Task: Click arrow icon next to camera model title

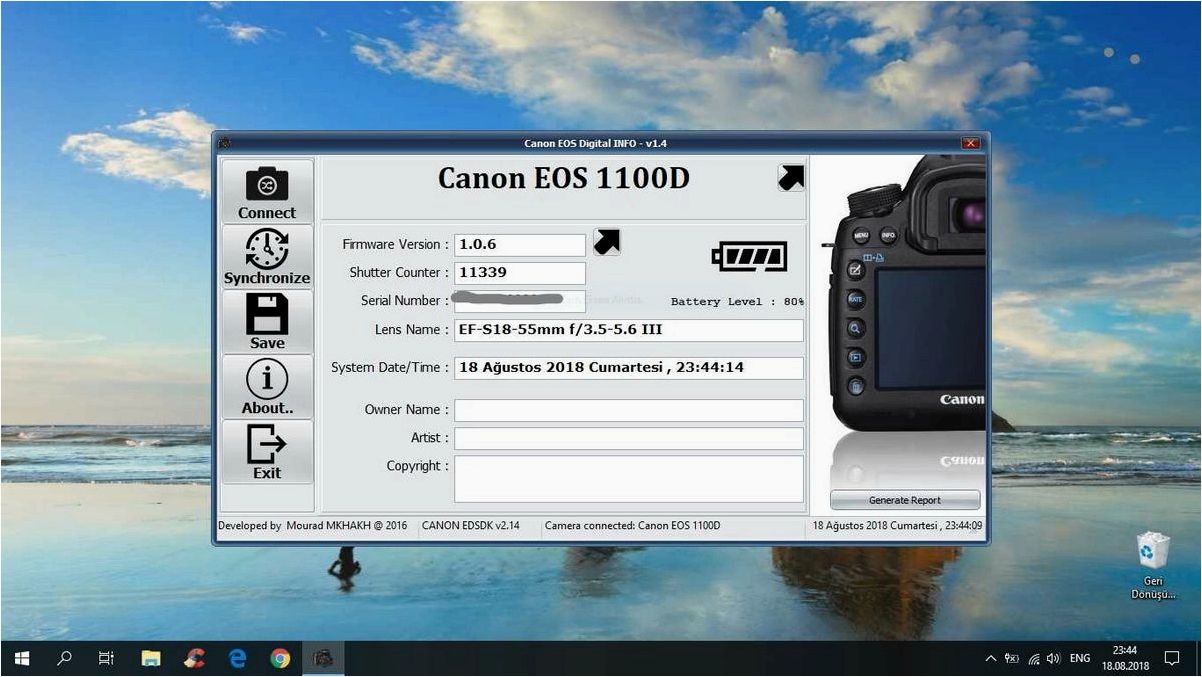Action: click(791, 178)
